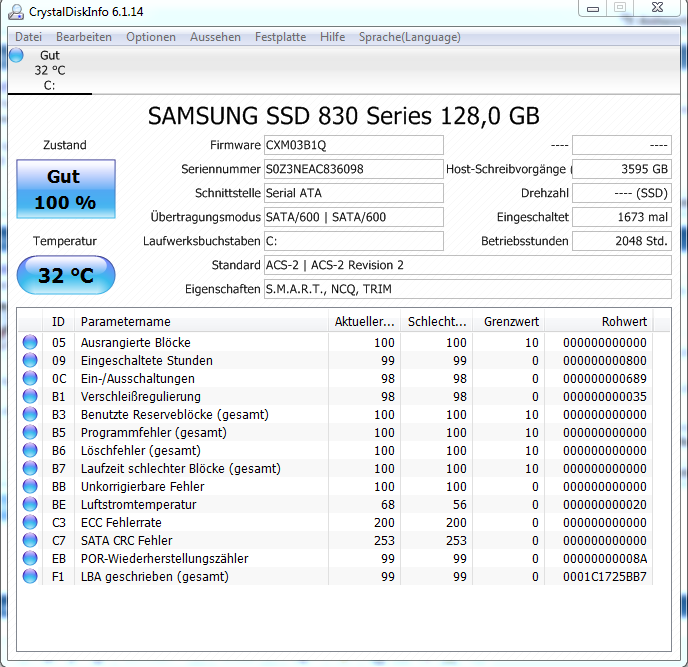The image size is (688, 667).
Task: Click the Rohwert column header
Action: [598, 322]
